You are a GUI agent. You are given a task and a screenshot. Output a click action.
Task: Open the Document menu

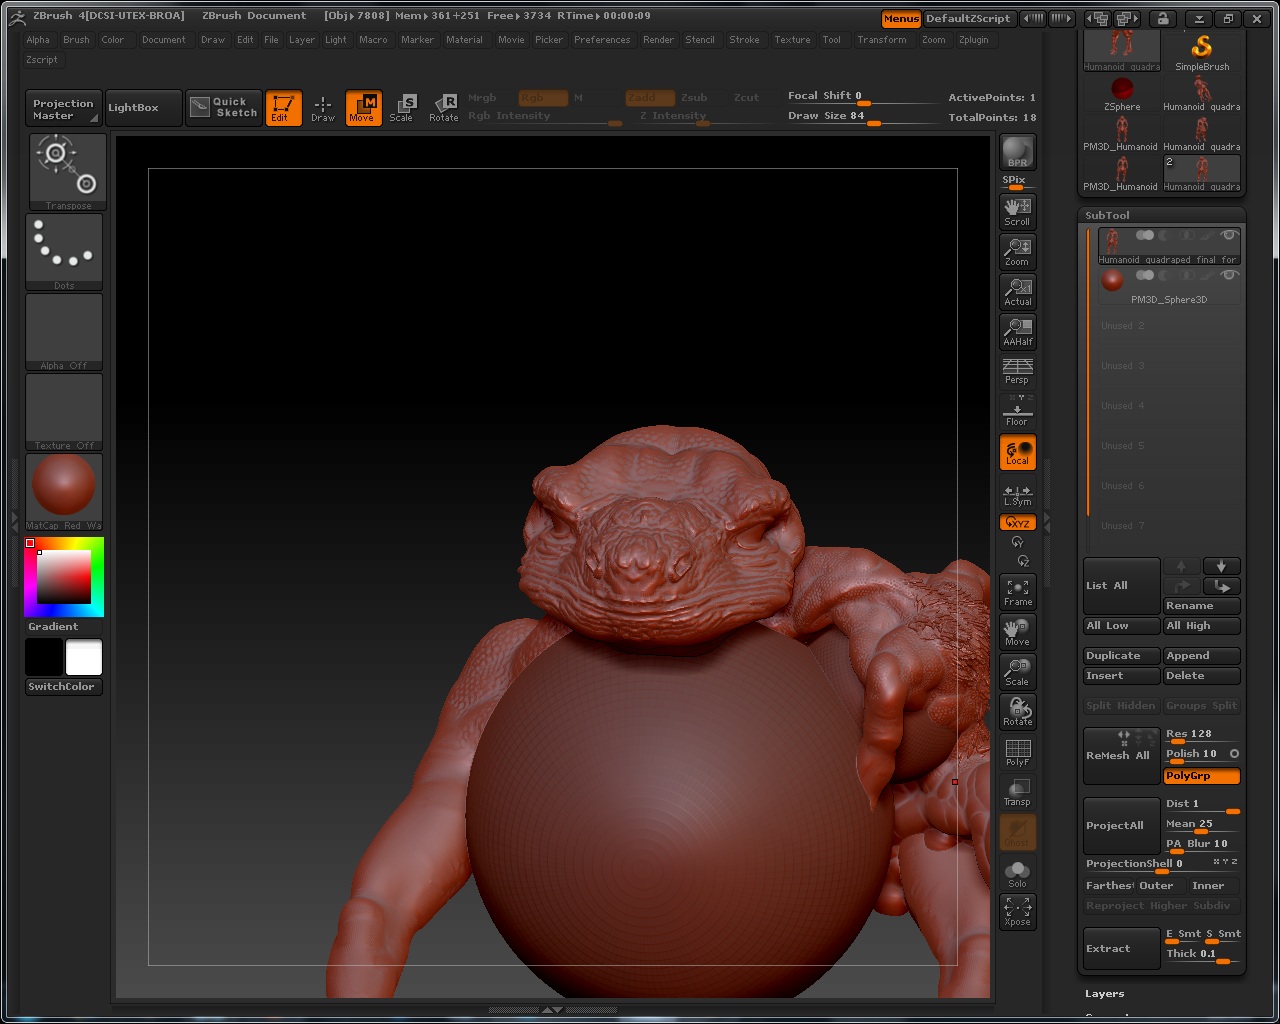tap(164, 40)
